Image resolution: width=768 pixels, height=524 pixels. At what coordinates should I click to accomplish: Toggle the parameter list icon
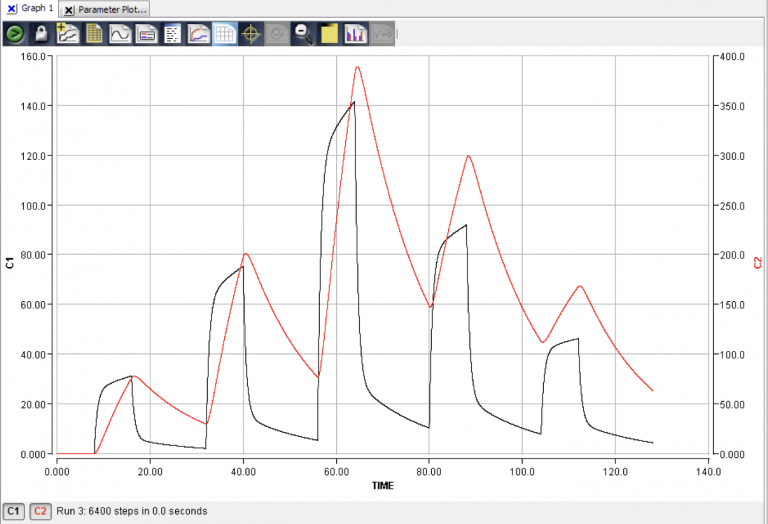point(172,34)
